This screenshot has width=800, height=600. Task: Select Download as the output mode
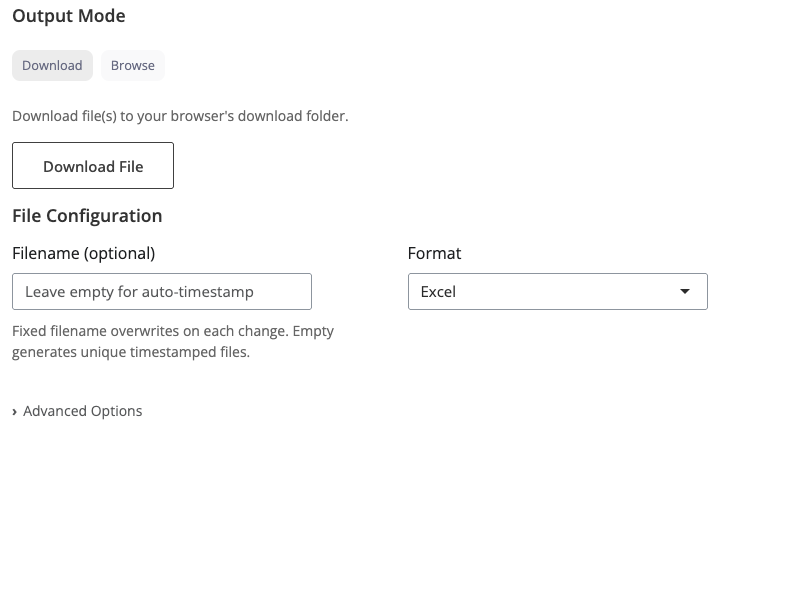coord(52,65)
